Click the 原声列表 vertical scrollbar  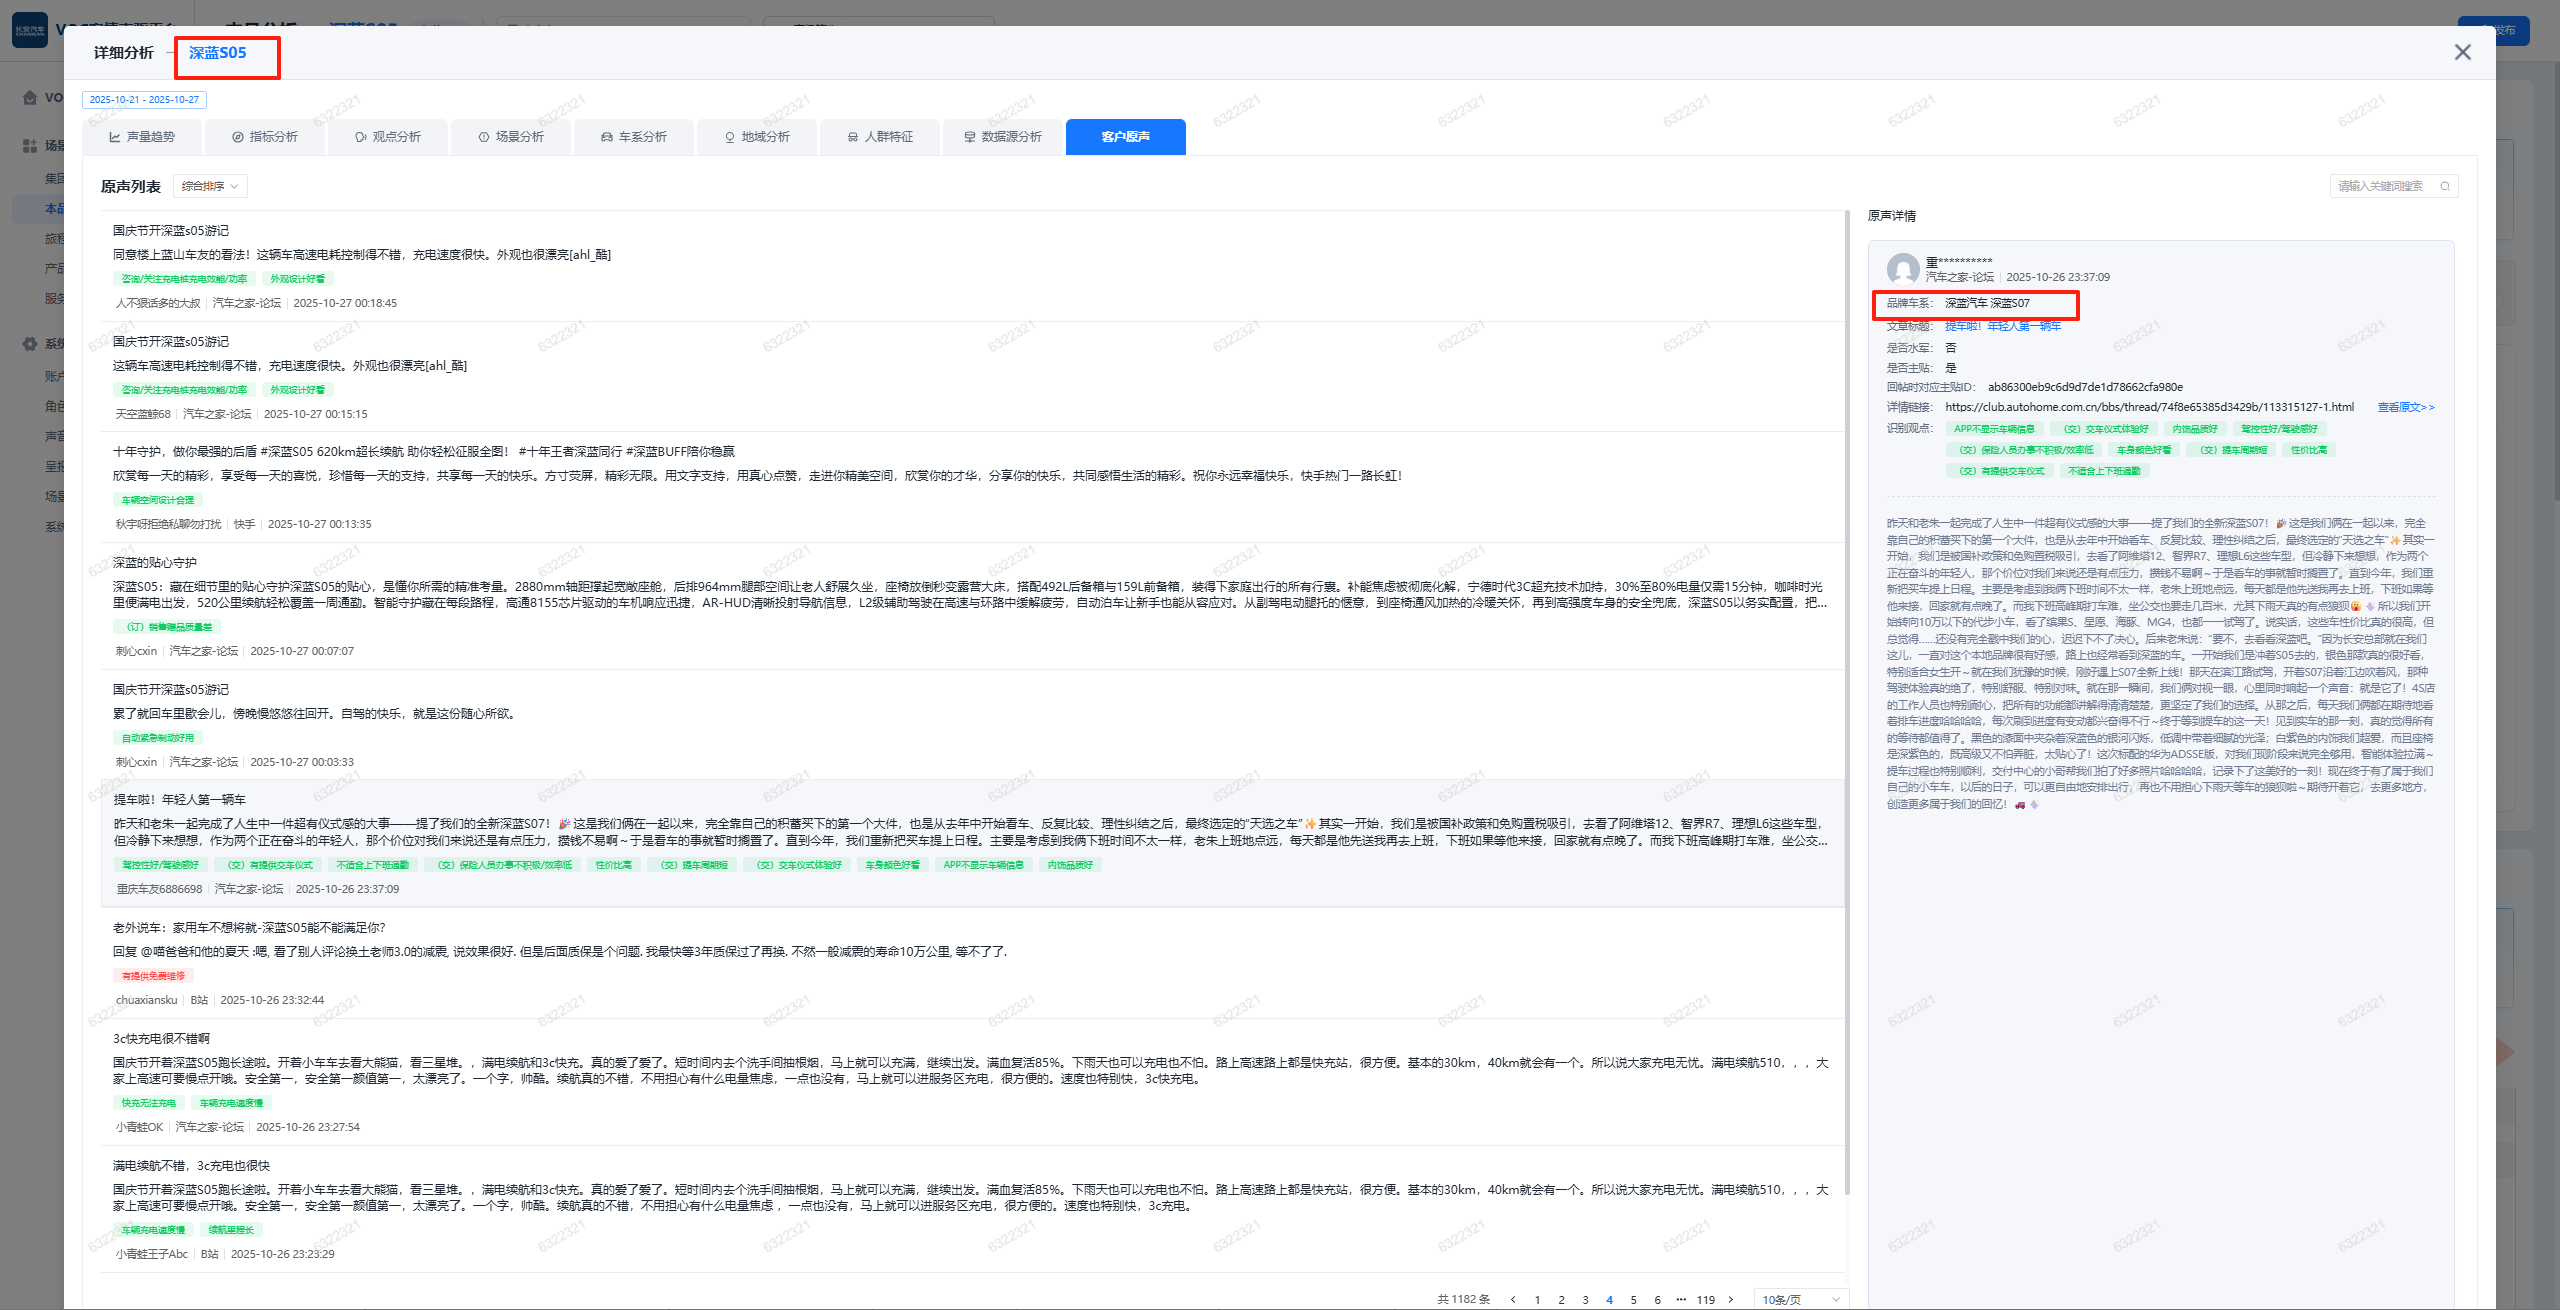[1846, 700]
